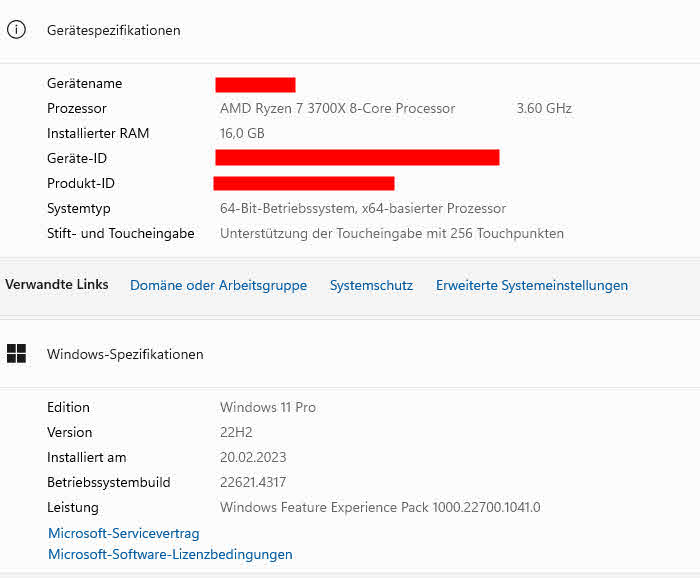The height and width of the screenshot is (578, 700).
Task: Click the info icon beside Gerätespezifikationen
Action: 17,30
